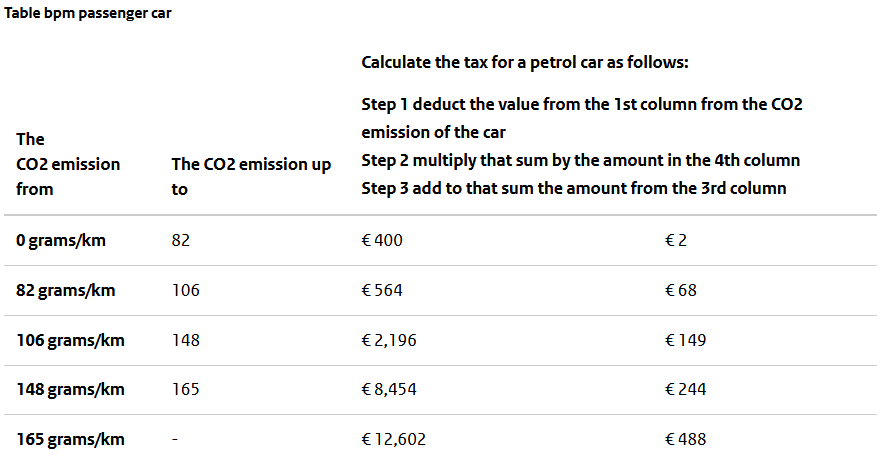Click the € 2,196 amount cell
This screenshot has height=475, width=885.
[389, 340]
